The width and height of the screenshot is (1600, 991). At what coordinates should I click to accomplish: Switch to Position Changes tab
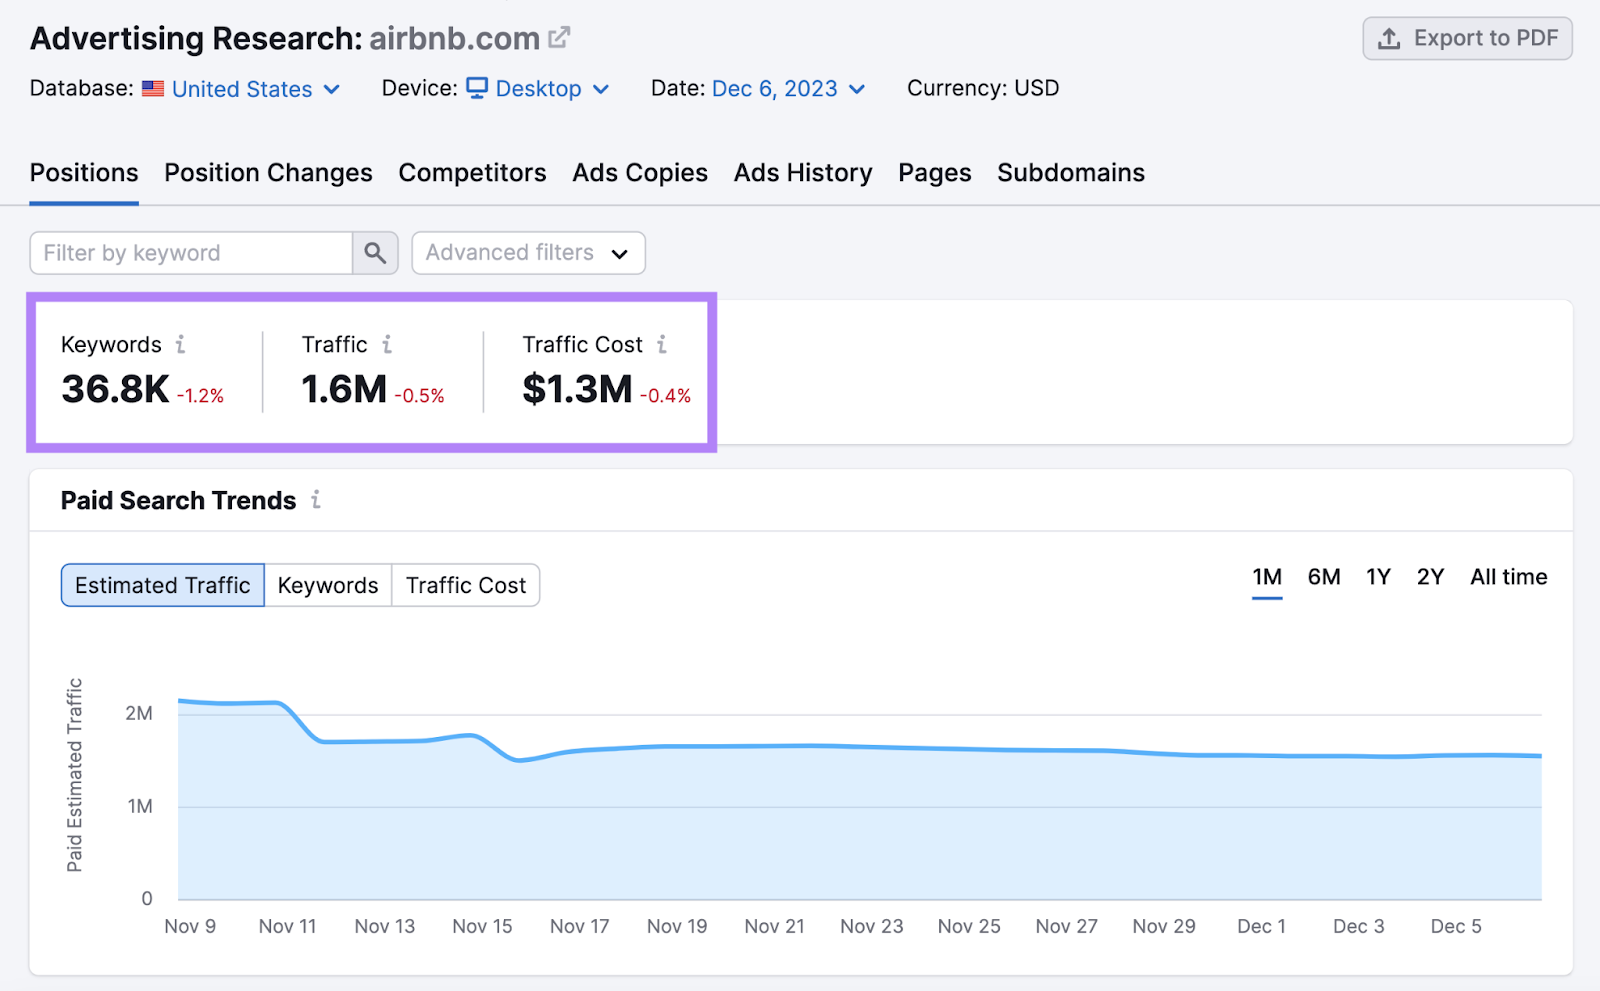point(268,173)
